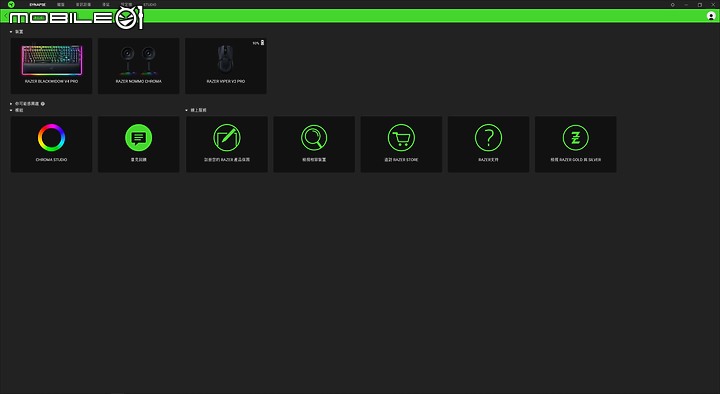This screenshot has height=394, width=720.
Task: Open the user account avatar
Action: [x=711, y=16]
